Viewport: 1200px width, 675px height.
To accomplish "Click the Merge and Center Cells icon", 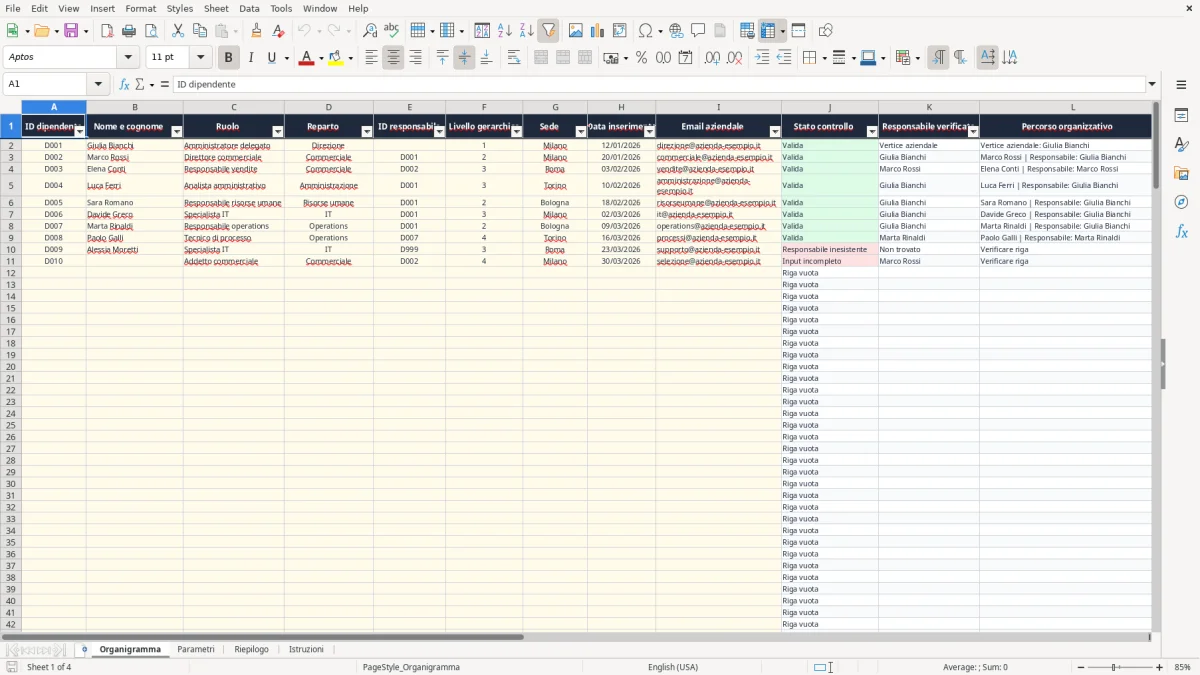I will (541, 58).
